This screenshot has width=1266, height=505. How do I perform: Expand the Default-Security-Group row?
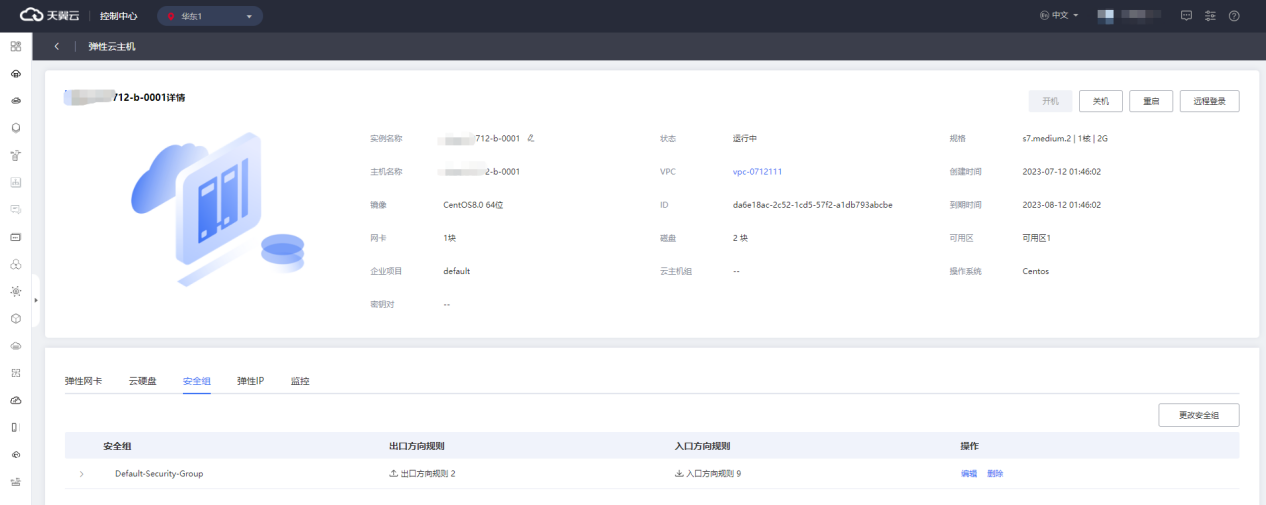click(x=81, y=474)
